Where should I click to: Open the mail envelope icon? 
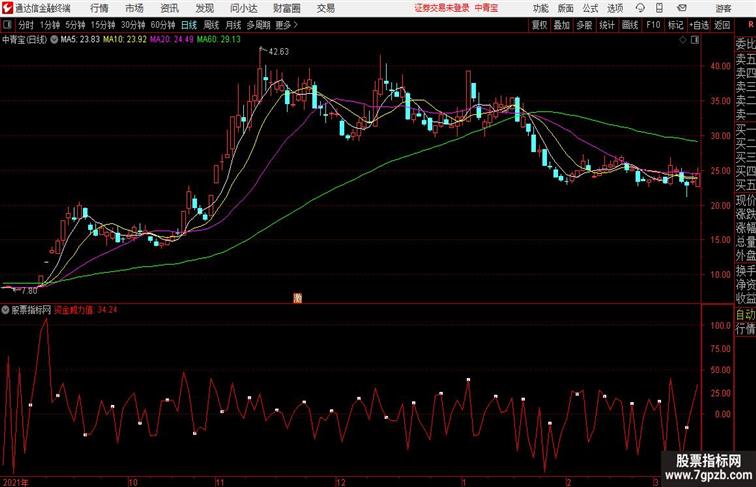[682, 8]
